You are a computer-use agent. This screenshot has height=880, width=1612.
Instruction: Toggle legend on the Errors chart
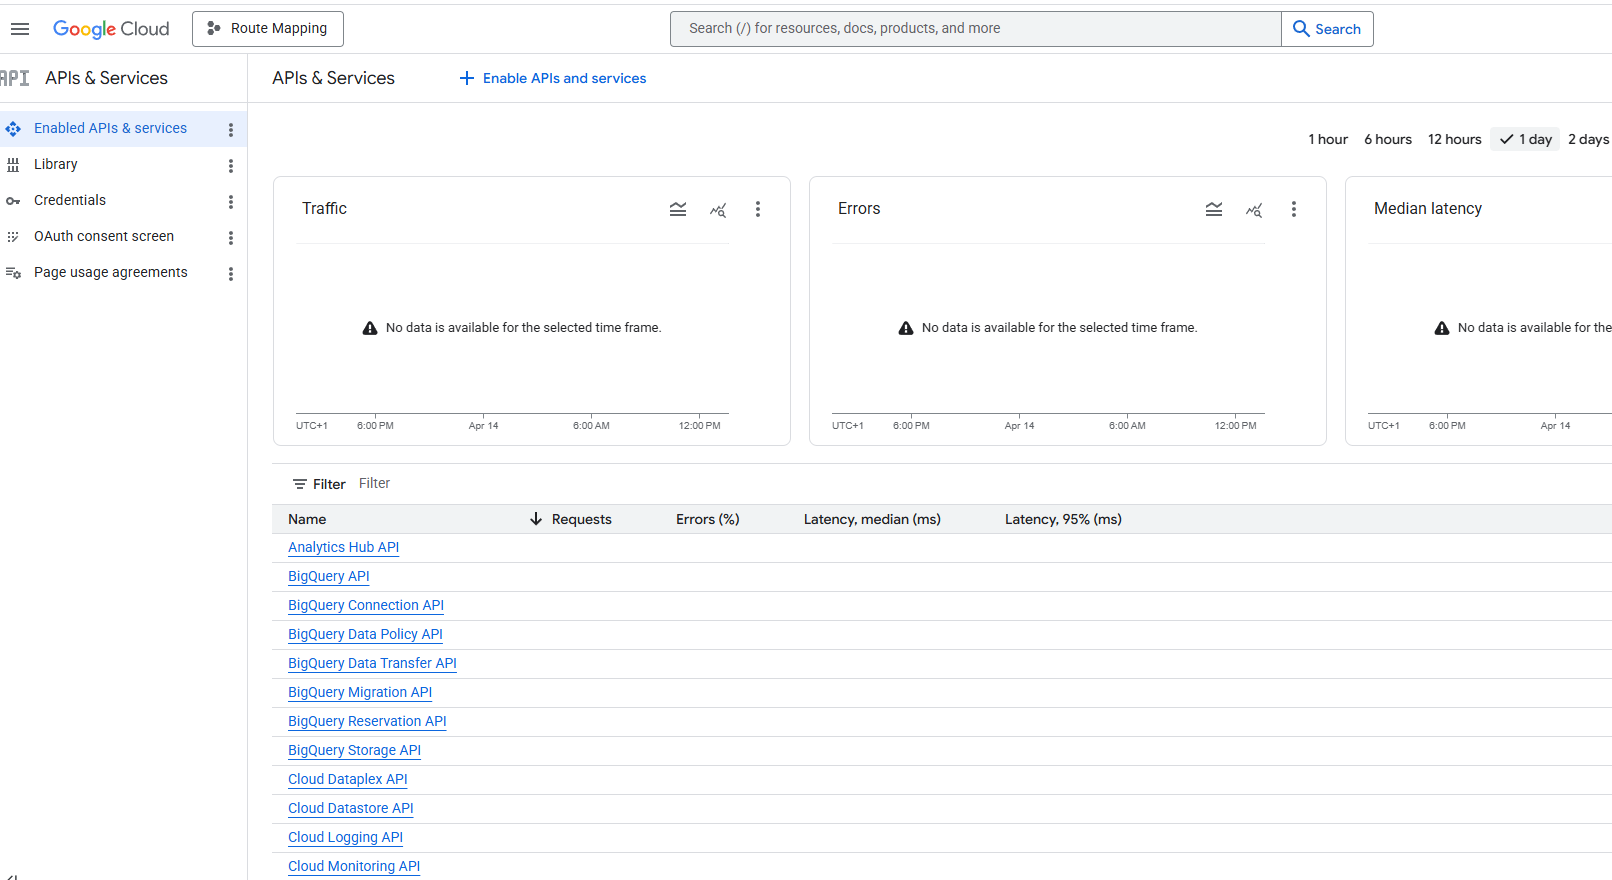click(x=1214, y=209)
